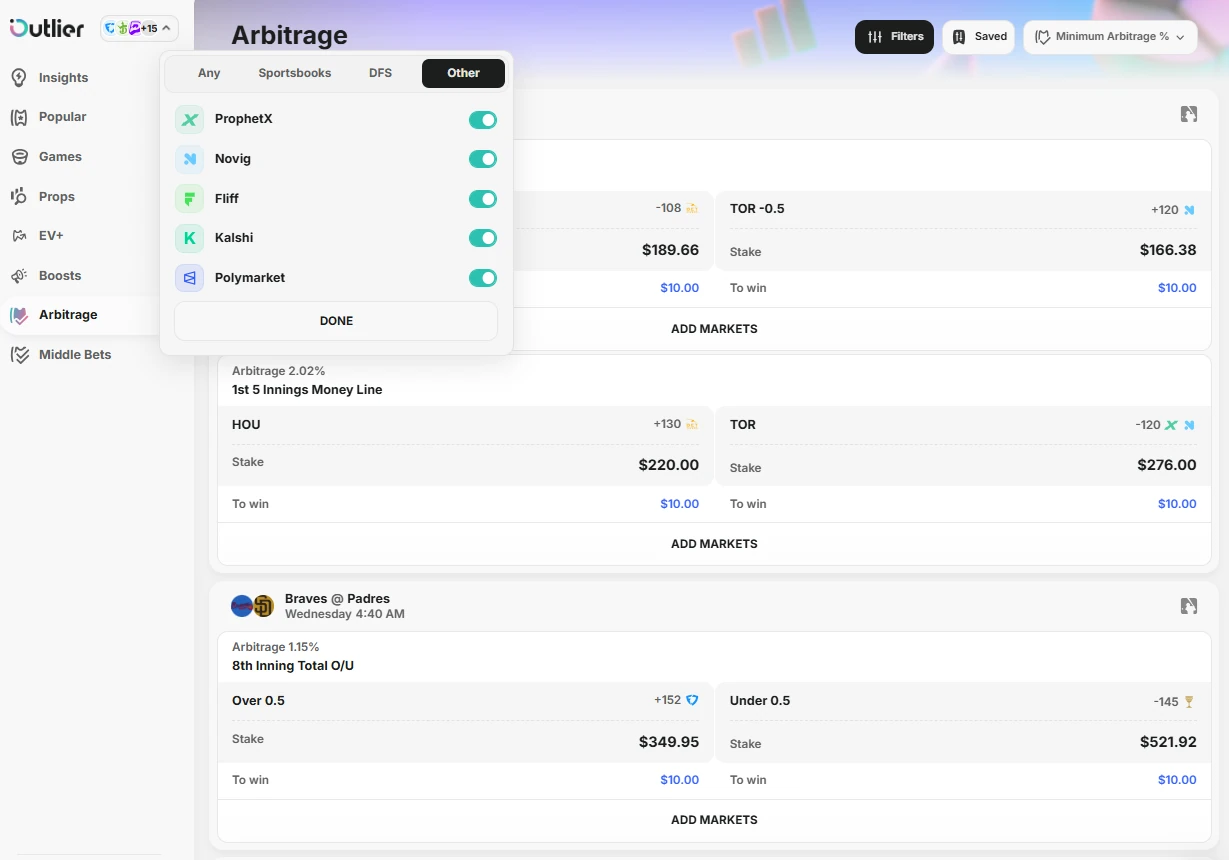Click the Fliff logo icon
This screenshot has width=1229, height=860.
(189, 198)
